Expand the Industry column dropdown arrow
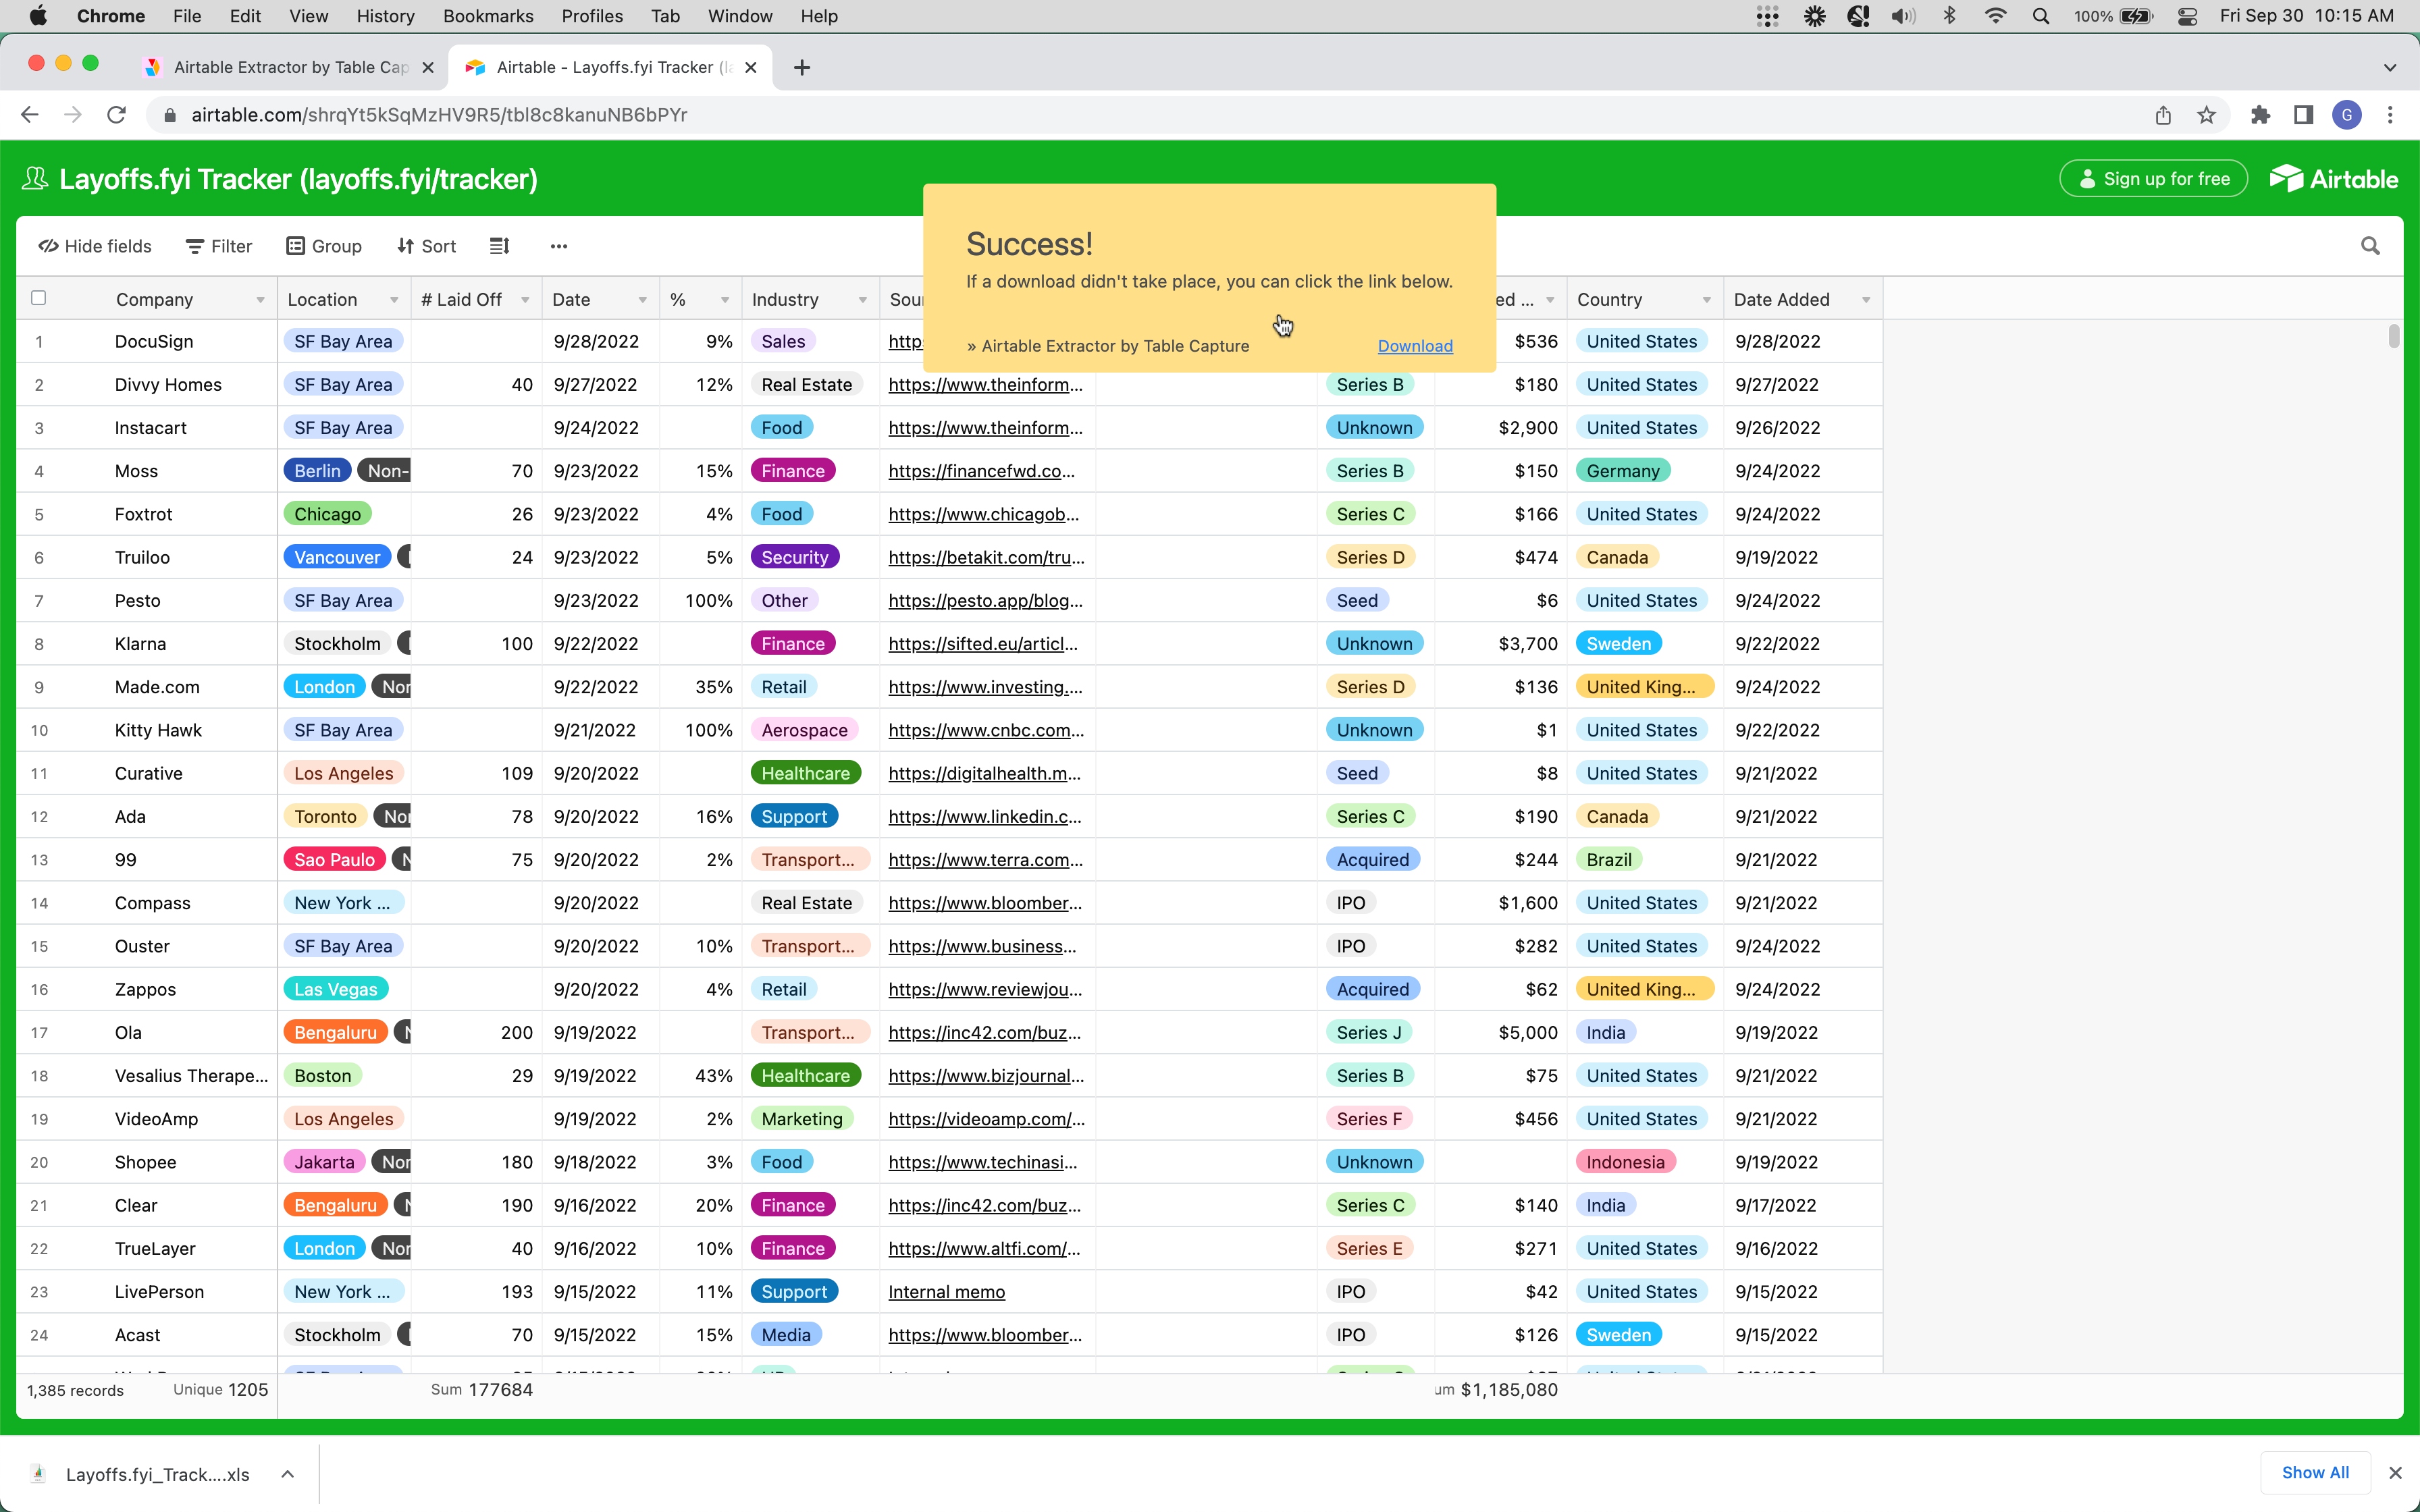 [x=863, y=300]
